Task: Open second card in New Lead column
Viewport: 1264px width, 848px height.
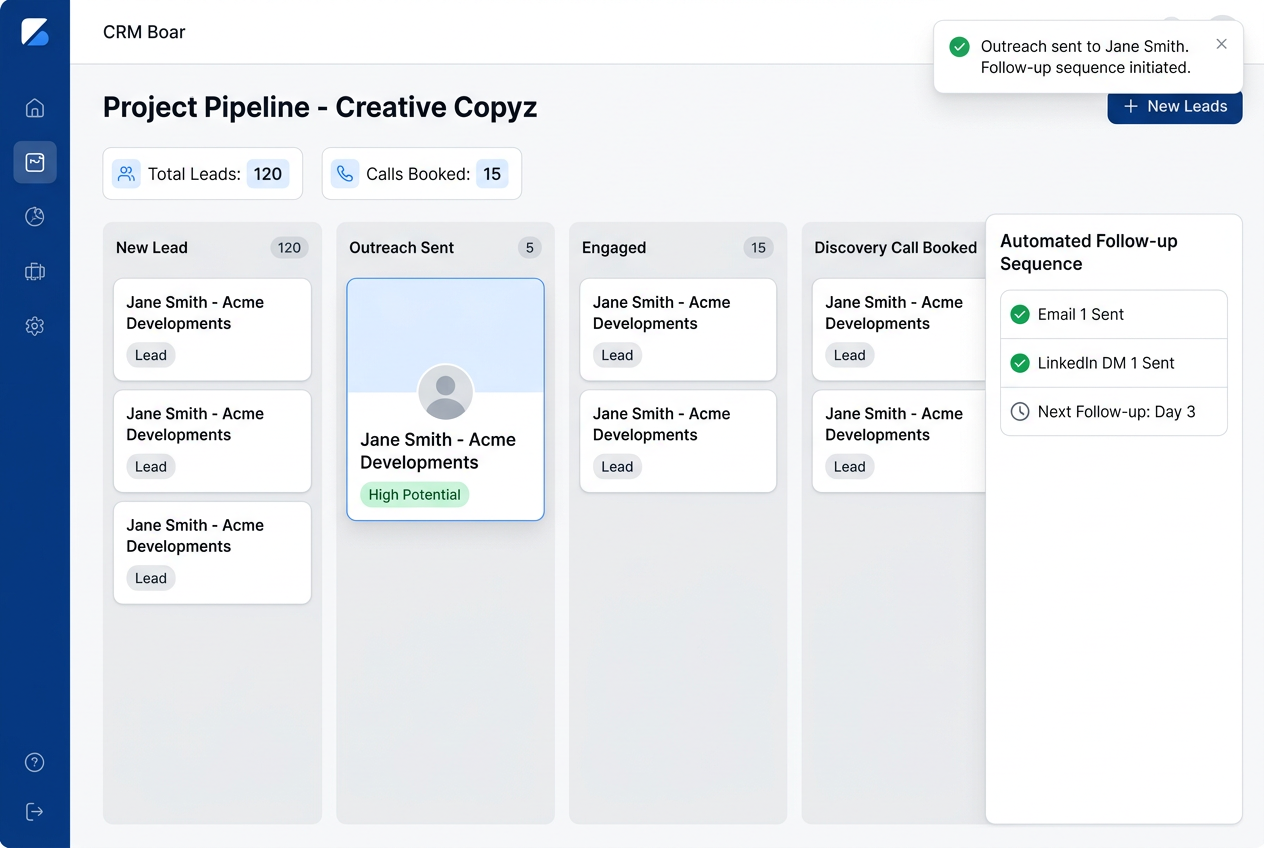Action: click(x=212, y=441)
